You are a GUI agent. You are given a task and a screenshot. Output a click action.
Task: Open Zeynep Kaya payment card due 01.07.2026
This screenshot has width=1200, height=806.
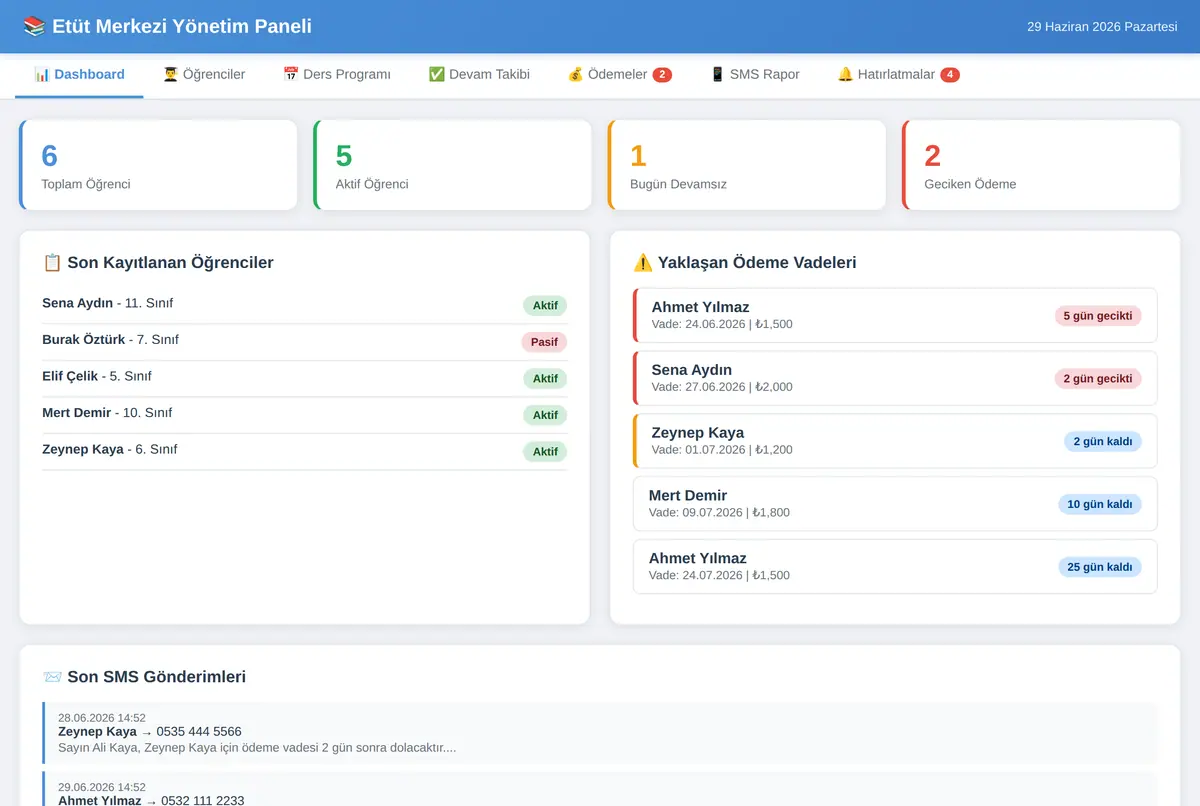pyautogui.click(x=895, y=441)
